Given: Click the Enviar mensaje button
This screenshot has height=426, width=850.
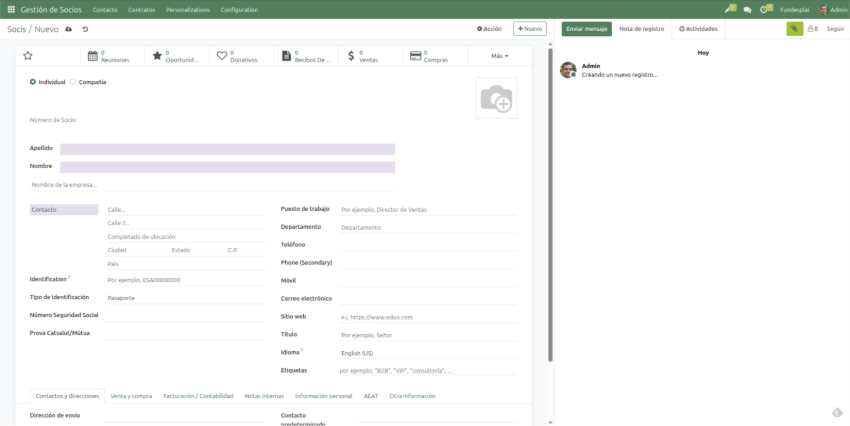Looking at the screenshot, I should [x=586, y=29].
